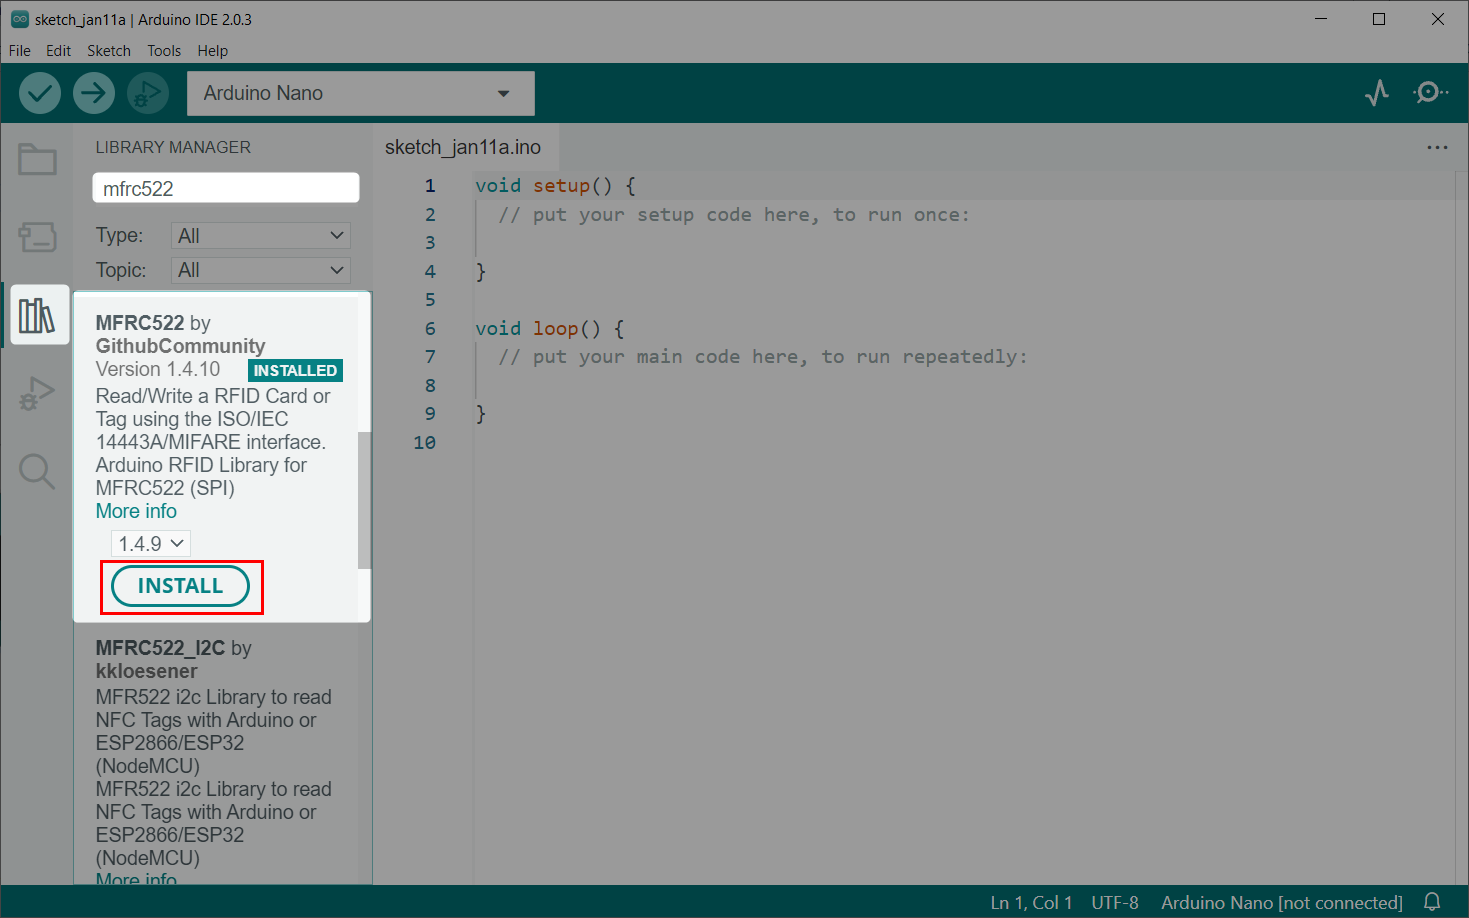Open the File menu
This screenshot has height=918, width=1469.
(x=20, y=50)
